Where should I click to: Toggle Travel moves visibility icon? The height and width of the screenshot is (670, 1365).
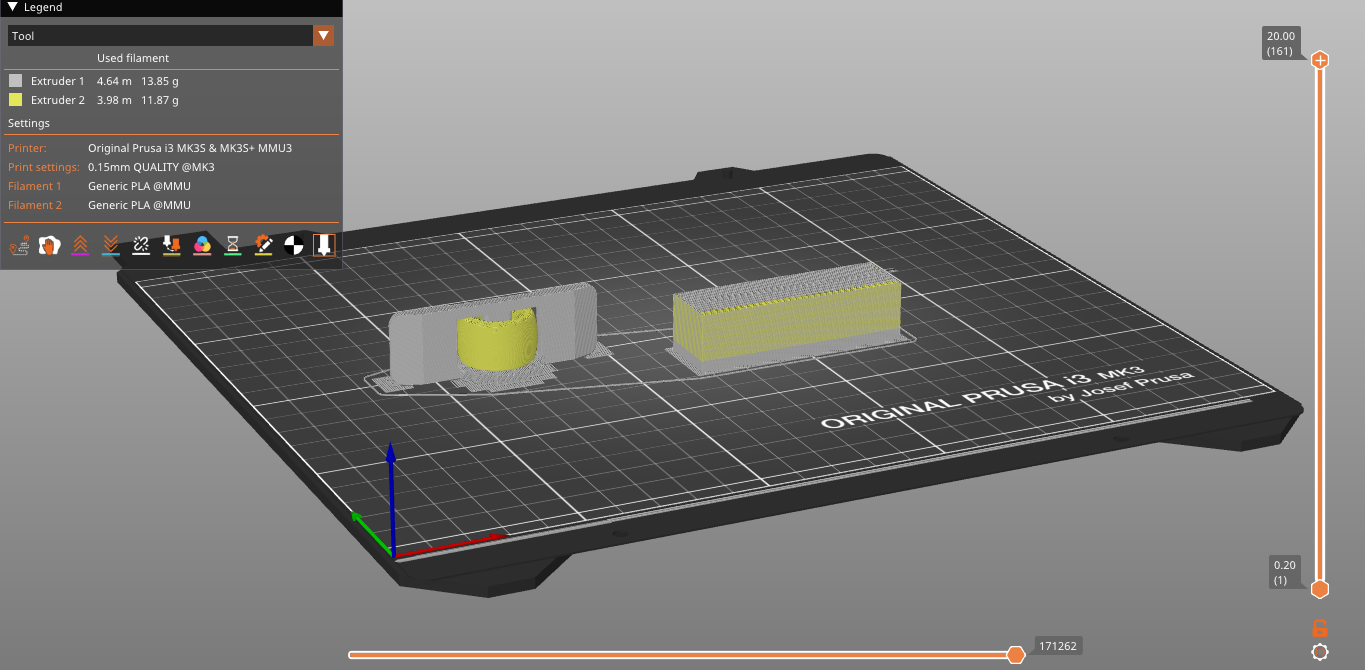click(20, 245)
